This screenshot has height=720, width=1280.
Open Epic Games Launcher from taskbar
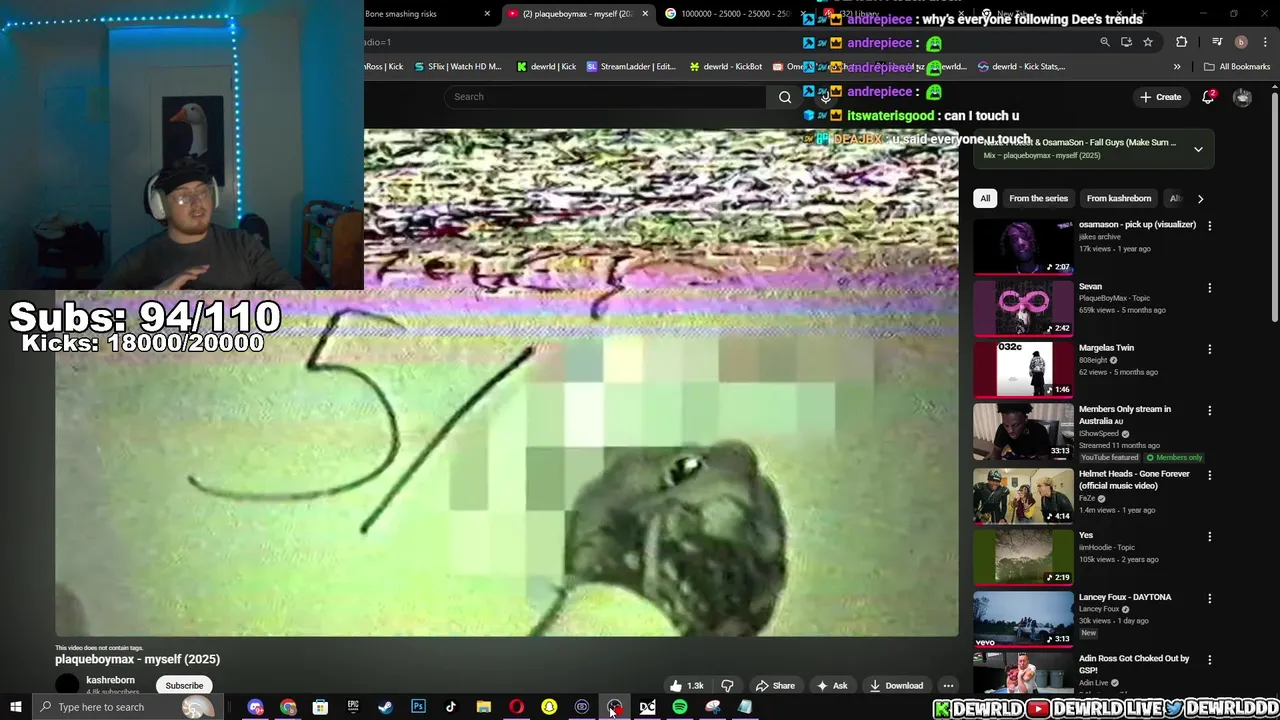(x=353, y=707)
